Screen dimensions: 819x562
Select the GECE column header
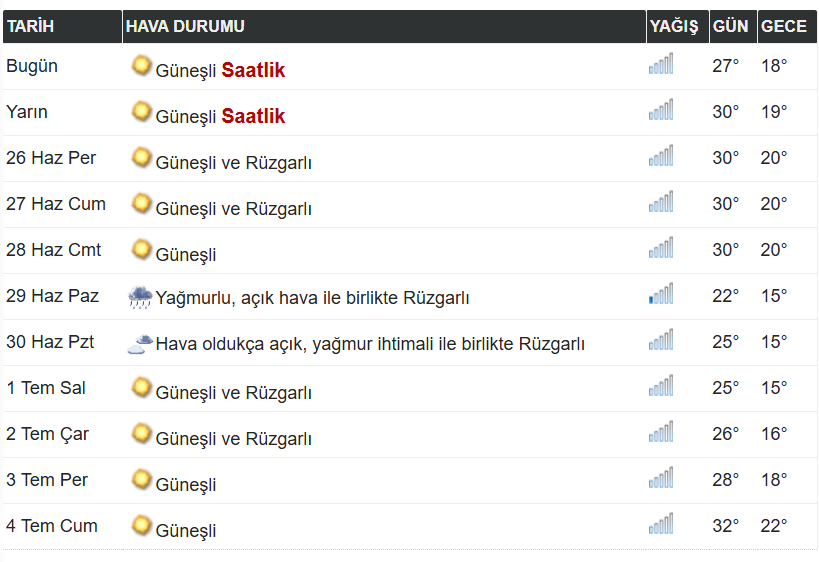pos(787,26)
